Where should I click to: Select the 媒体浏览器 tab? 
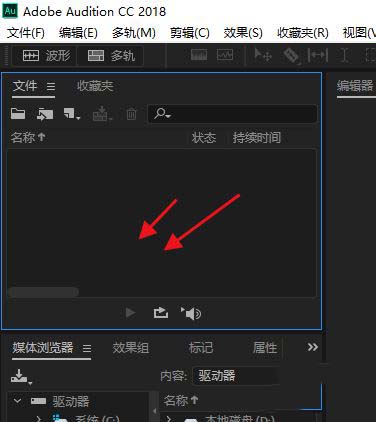click(x=43, y=348)
